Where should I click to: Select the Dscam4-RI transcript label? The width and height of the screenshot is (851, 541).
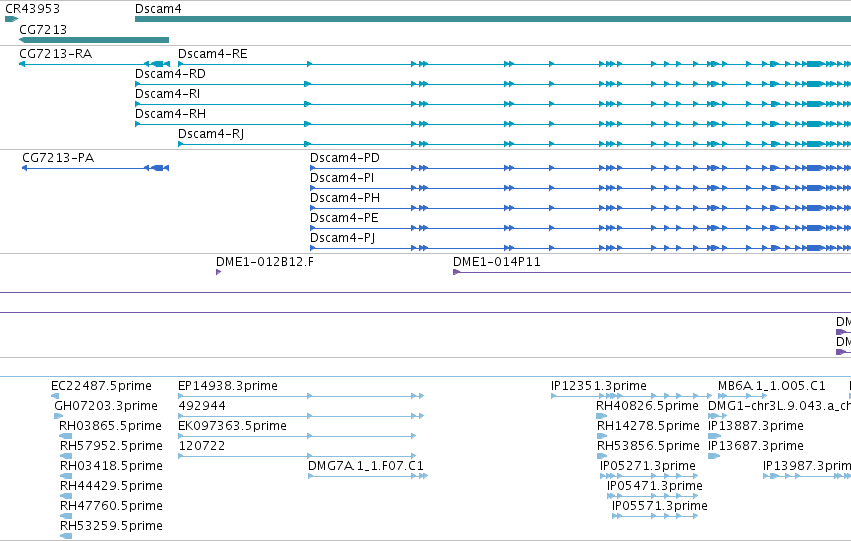coord(168,94)
